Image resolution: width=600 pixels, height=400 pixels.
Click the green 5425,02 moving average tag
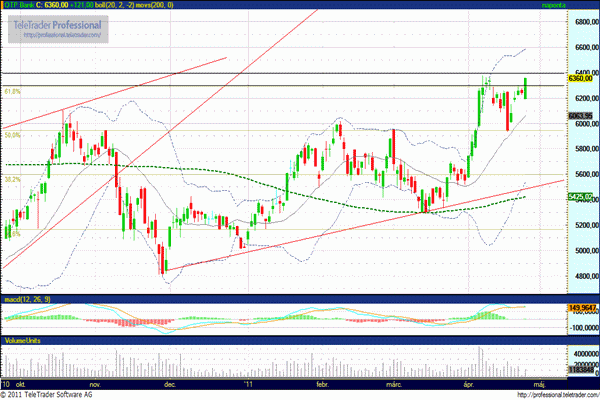pyautogui.click(x=581, y=198)
